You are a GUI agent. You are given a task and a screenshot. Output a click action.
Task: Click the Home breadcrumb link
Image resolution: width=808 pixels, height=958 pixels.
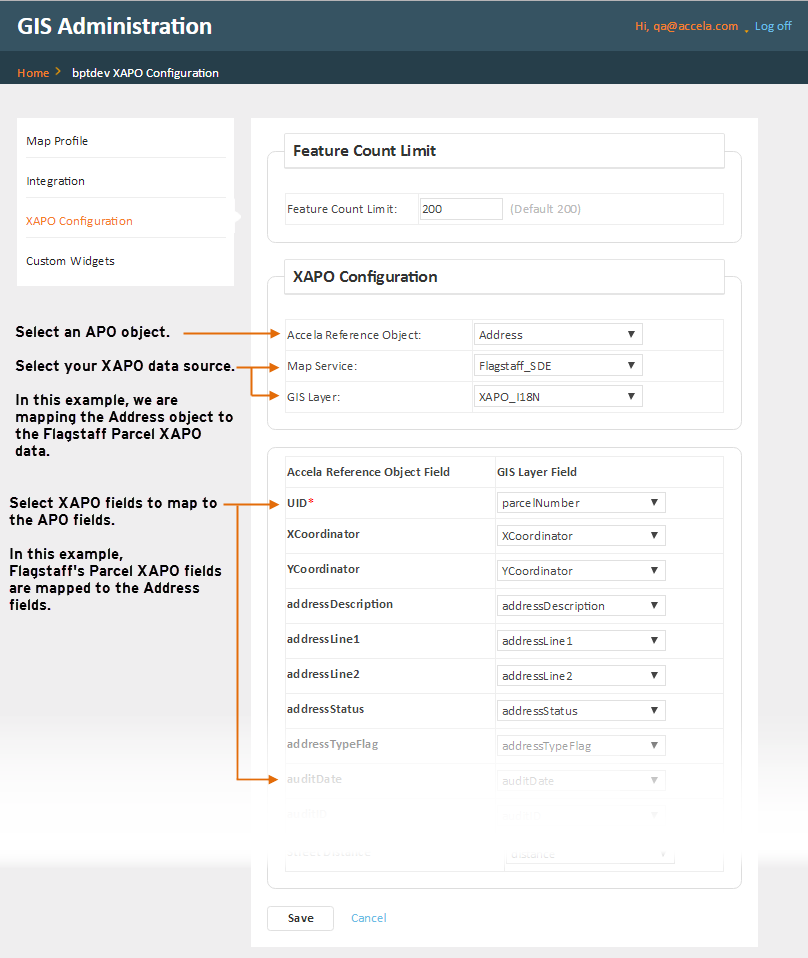click(x=33, y=73)
